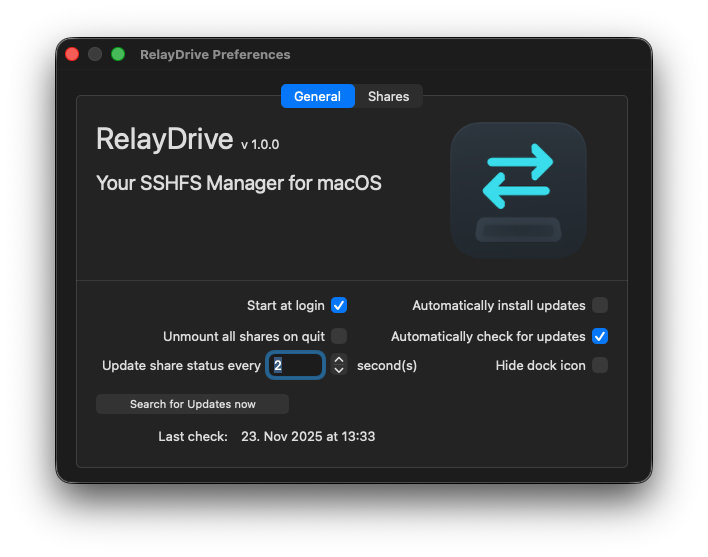The width and height of the screenshot is (708, 557).
Task: Enable Automatically install updates
Action: pos(600,305)
